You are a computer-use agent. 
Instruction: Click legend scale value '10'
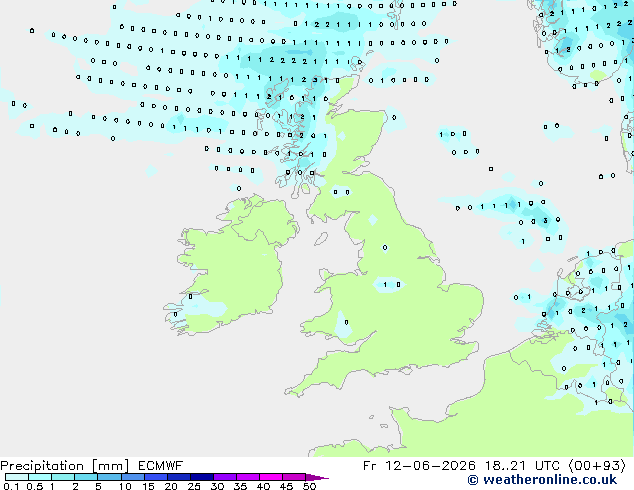pos(125,486)
